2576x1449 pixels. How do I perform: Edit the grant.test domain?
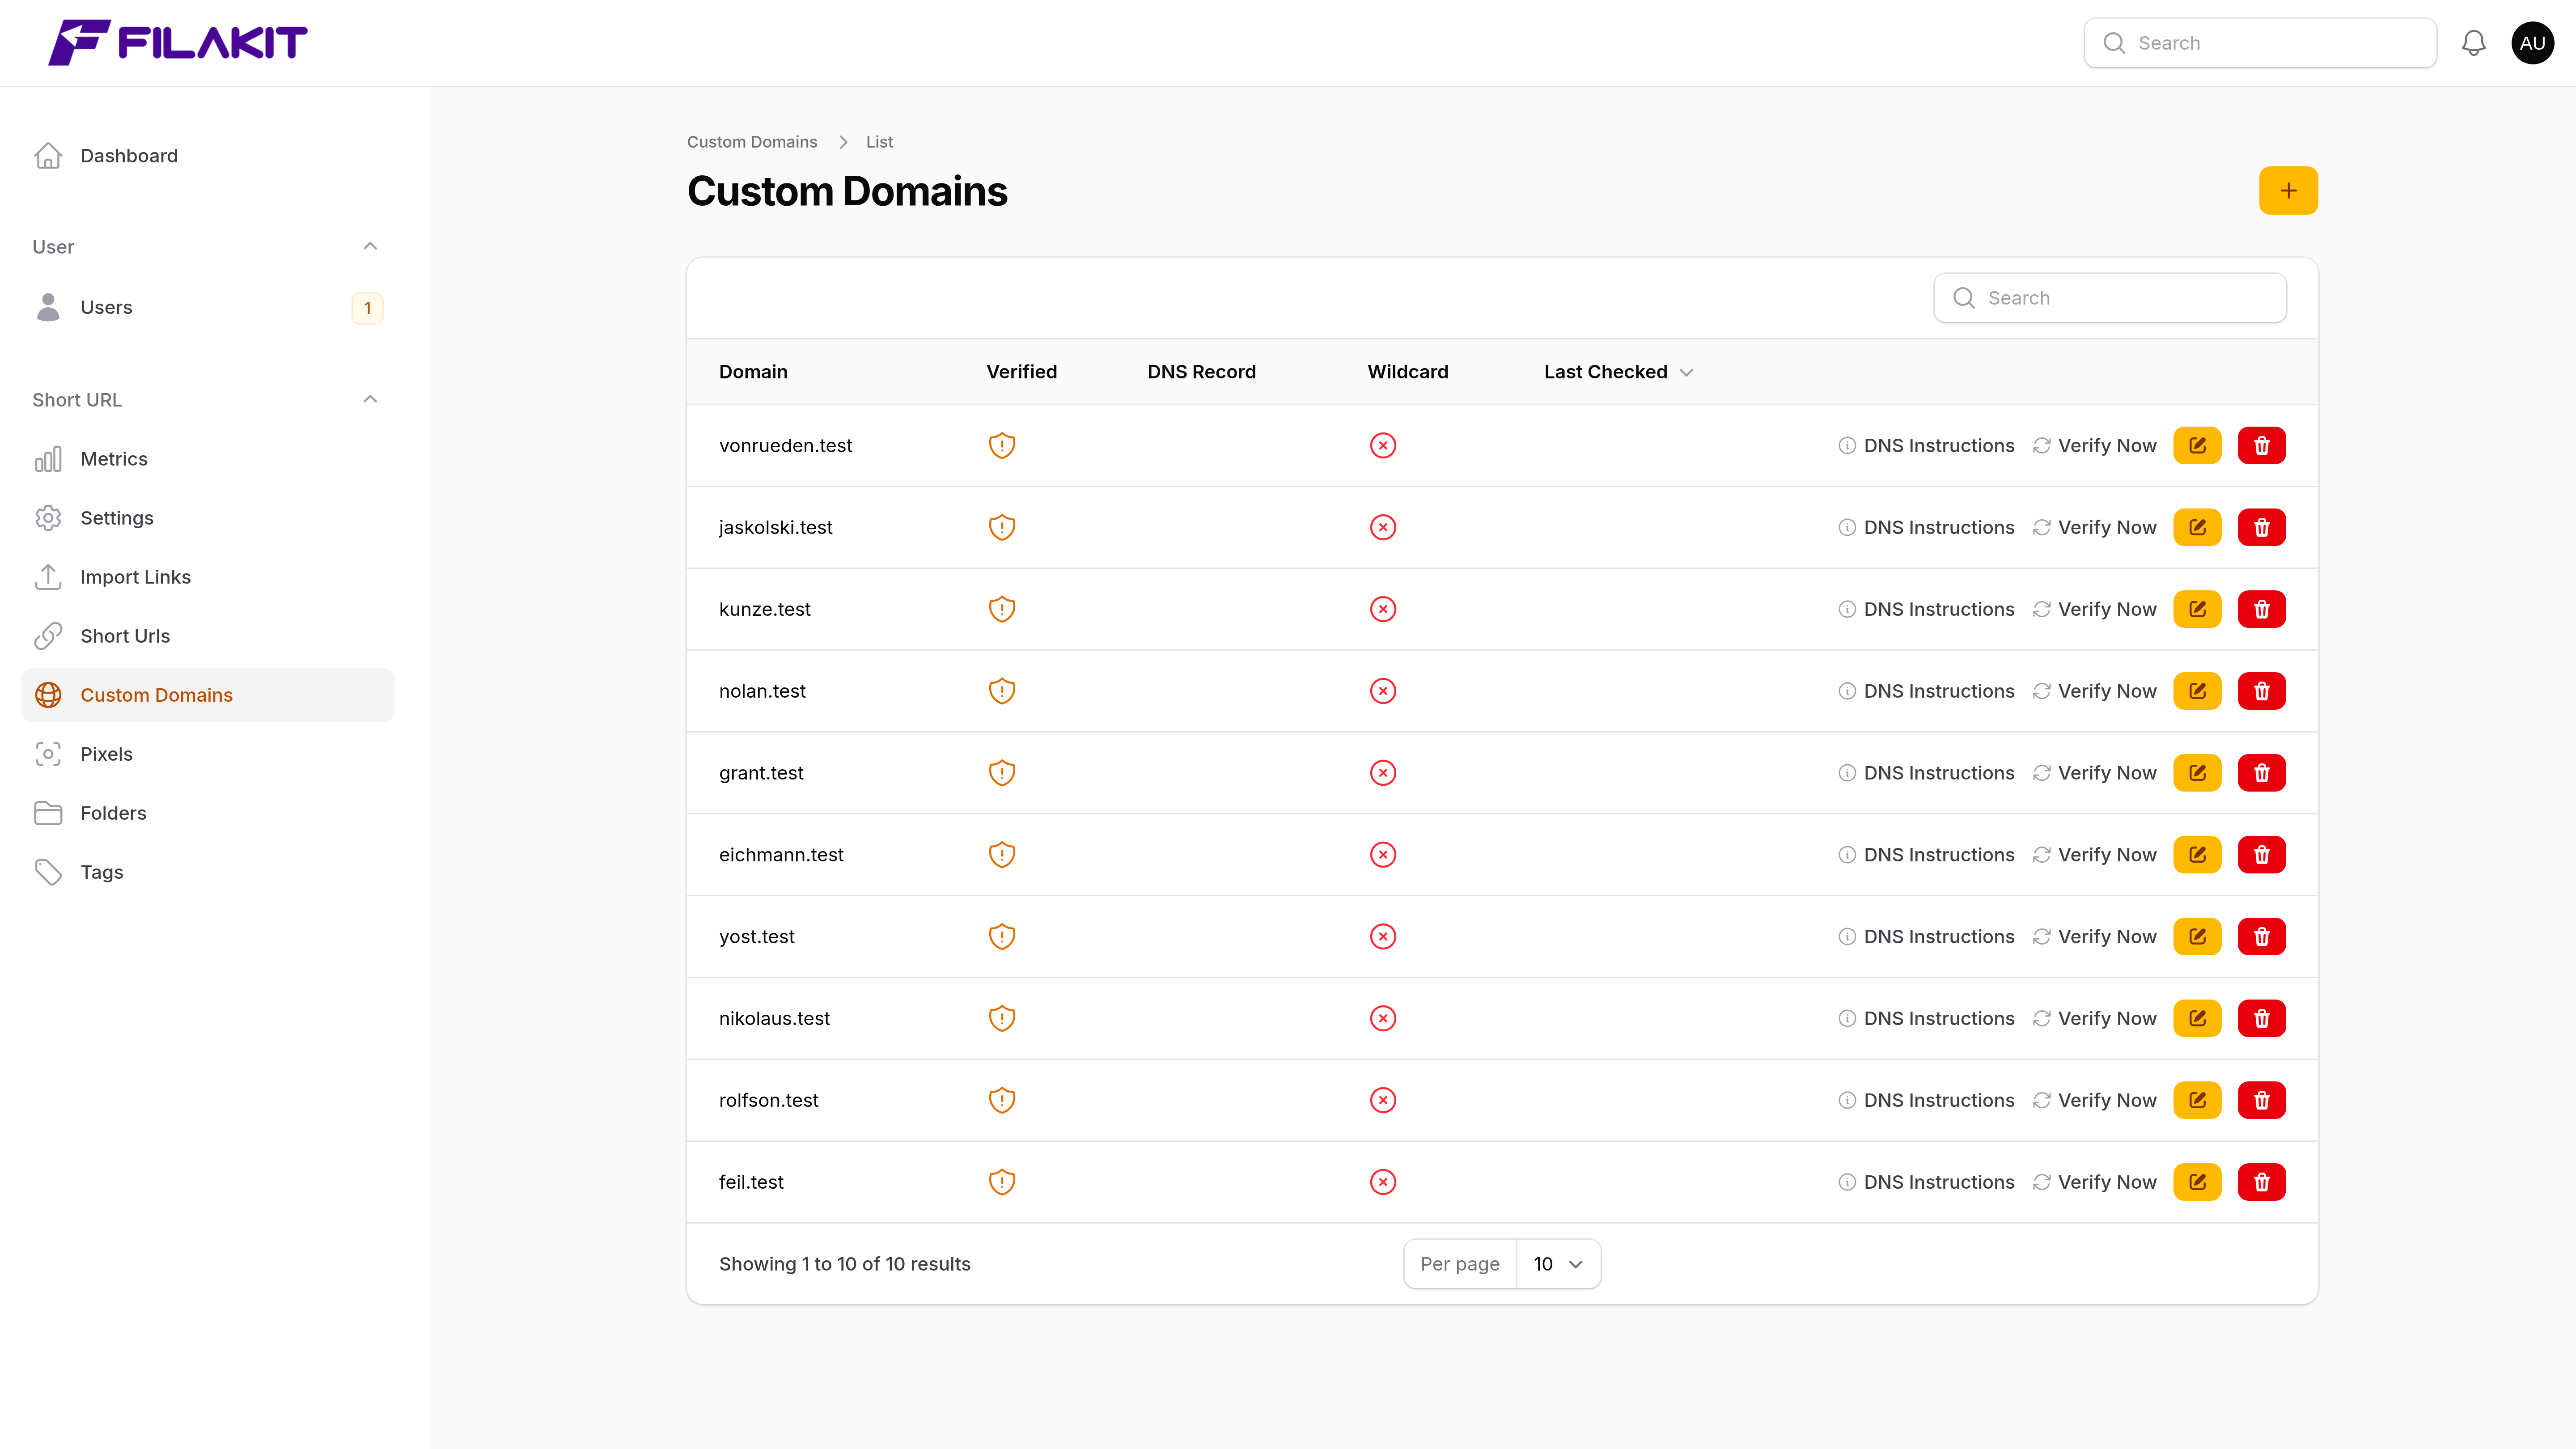click(x=2197, y=773)
